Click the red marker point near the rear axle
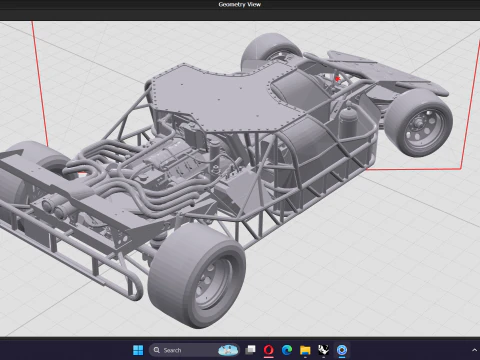480x360 pixels. tap(337, 79)
